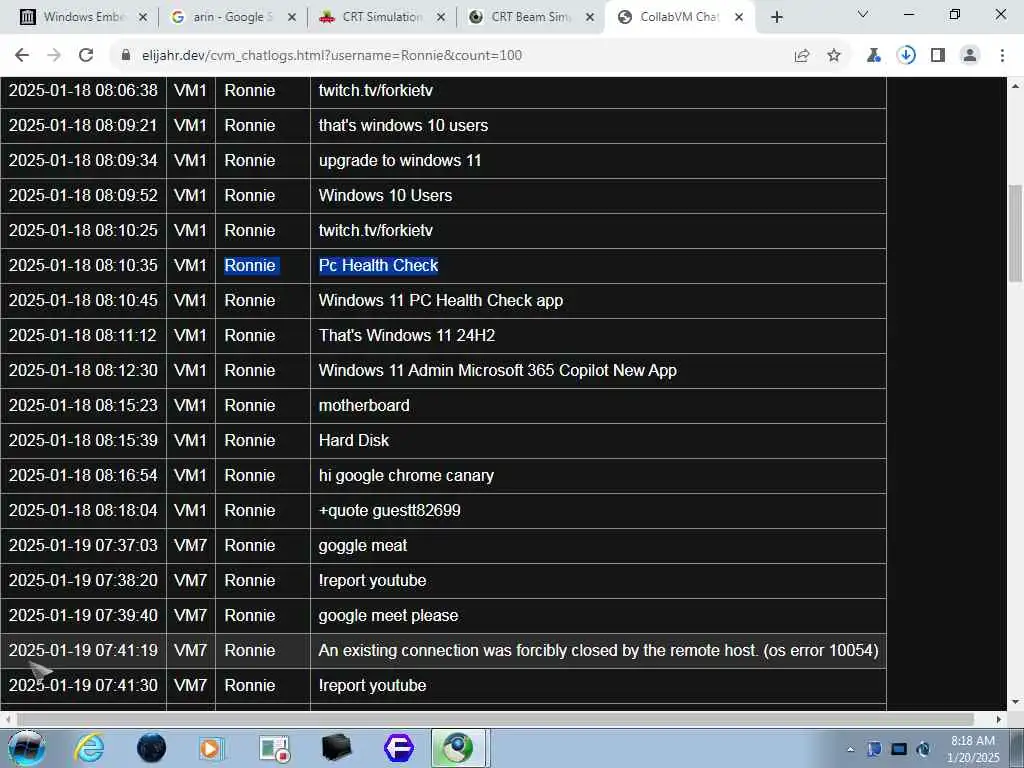The image size is (1024, 768).
Task: Click 'Windows 11 PC Health Check app' message
Action: pyautogui.click(x=441, y=300)
